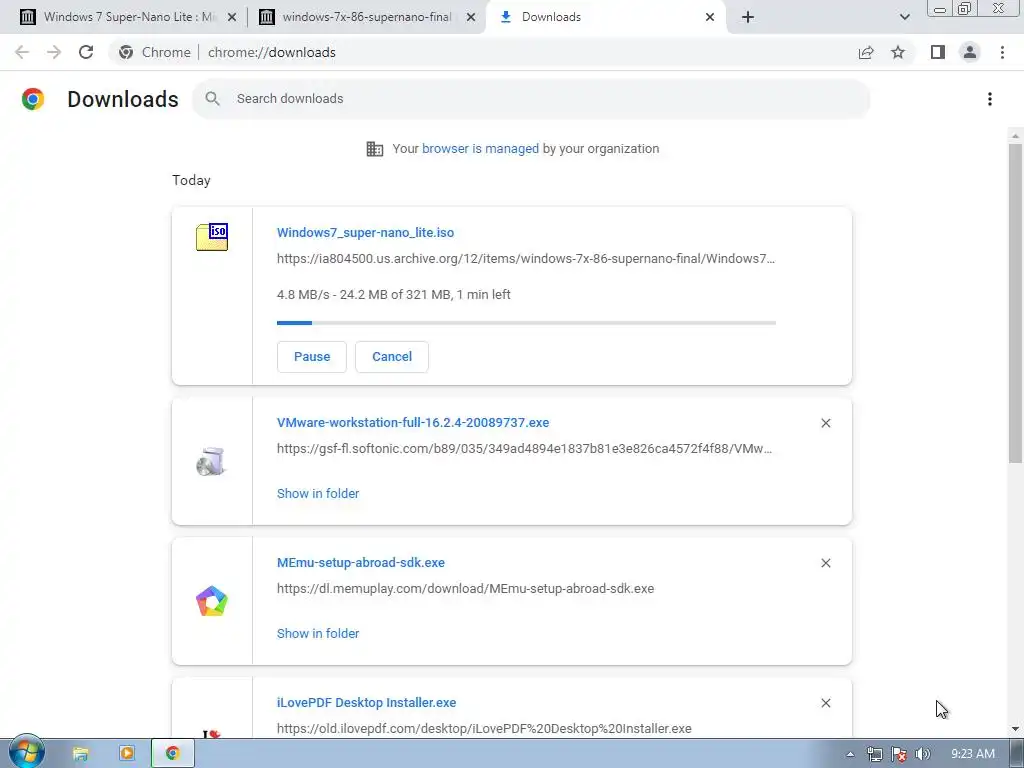Screen dimensions: 1024x768
Task: Open the profile avatar icon
Action: [x=970, y=52]
